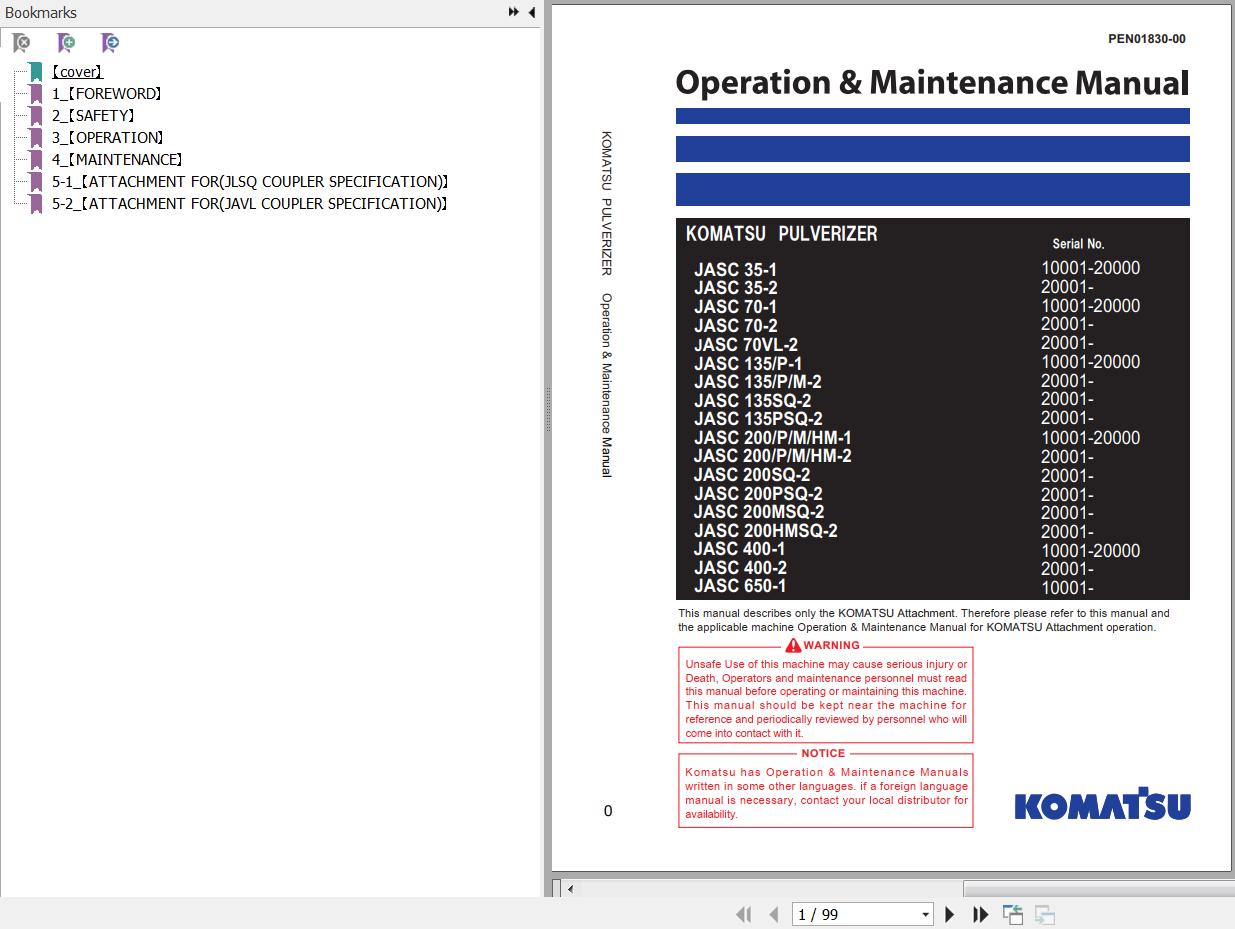Click the model line JASC 650-1
1235x929 pixels.
coord(740,586)
